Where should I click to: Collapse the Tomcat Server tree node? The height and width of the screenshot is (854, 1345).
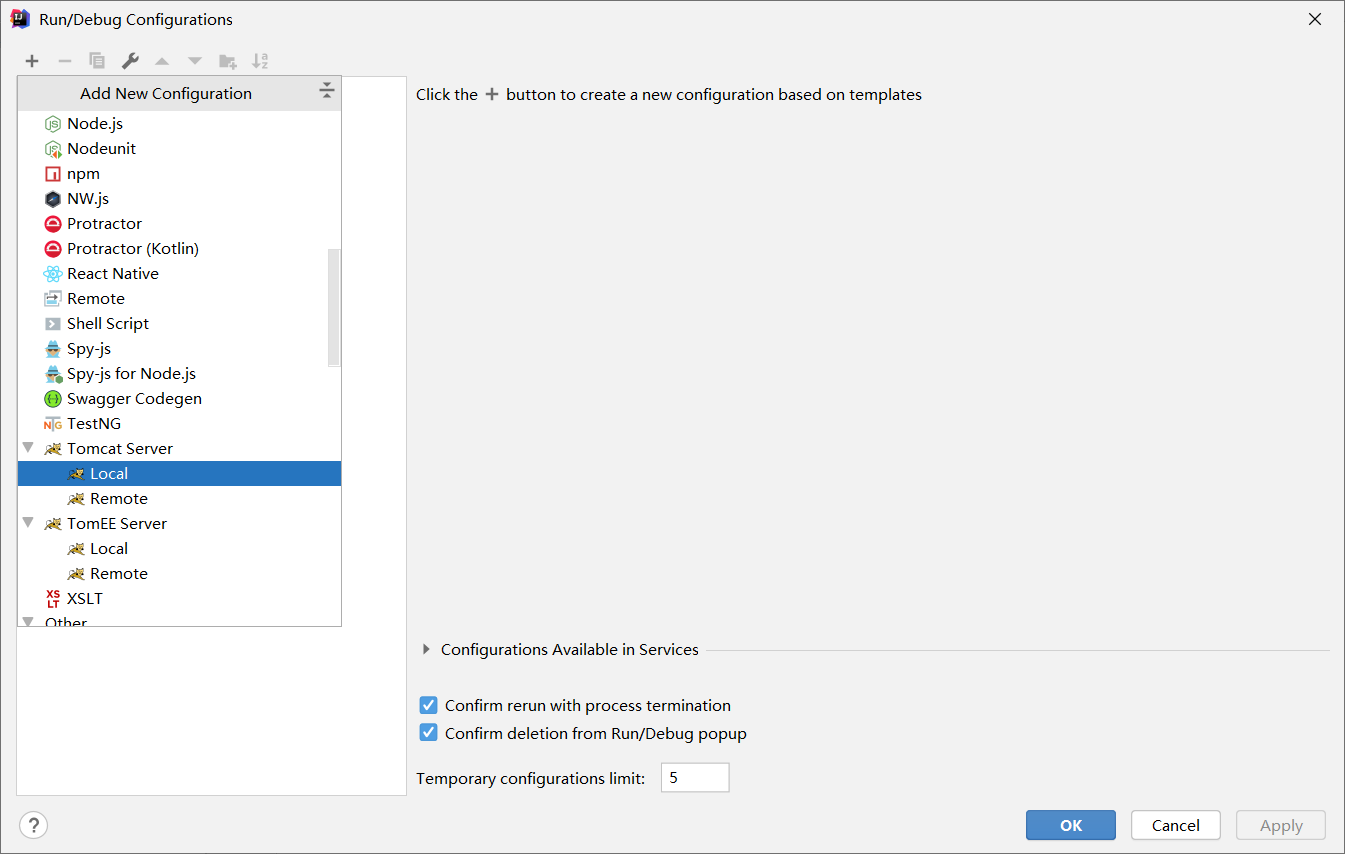[28, 448]
